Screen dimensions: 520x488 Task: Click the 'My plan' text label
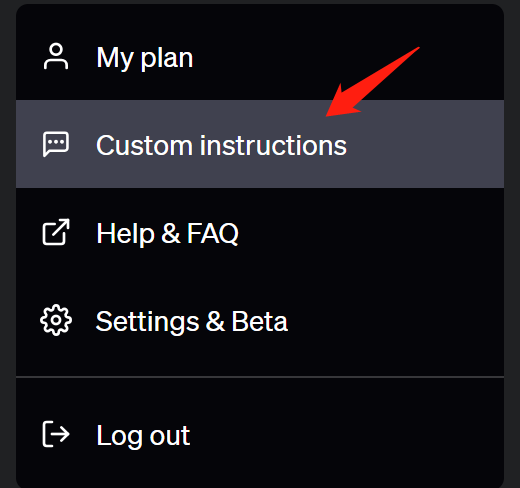point(145,58)
